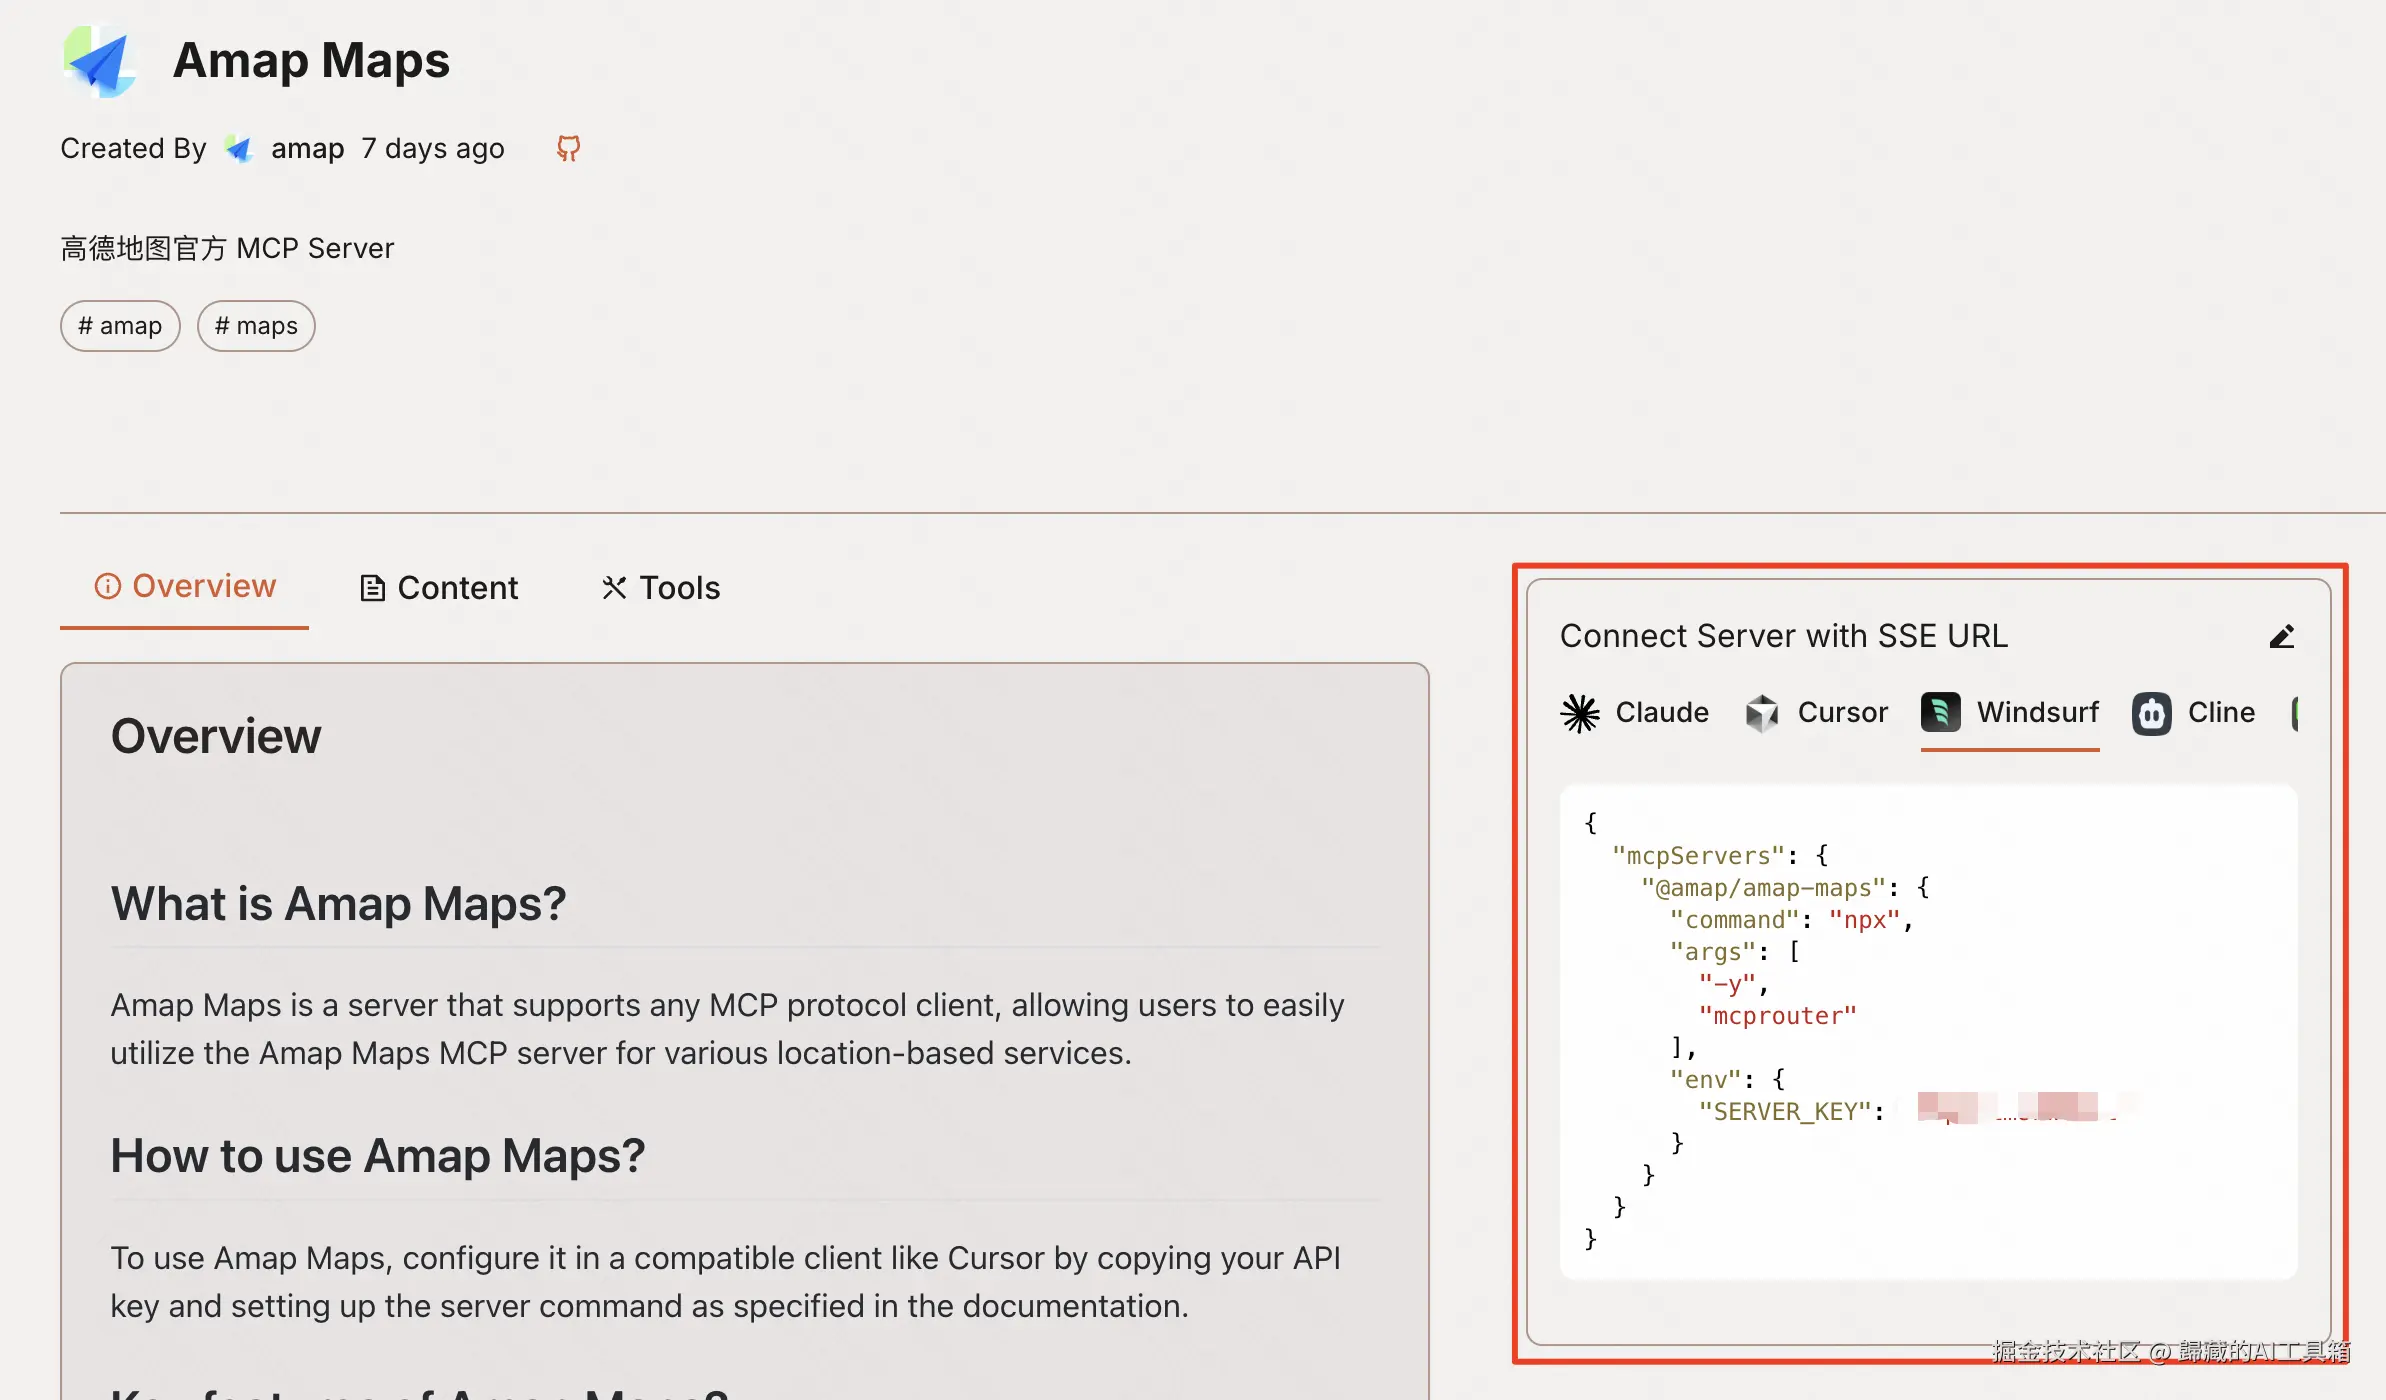Screen dimensions: 2386x1400
Task: Select the Claude client tab label
Action: click(x=1662, y=712)
